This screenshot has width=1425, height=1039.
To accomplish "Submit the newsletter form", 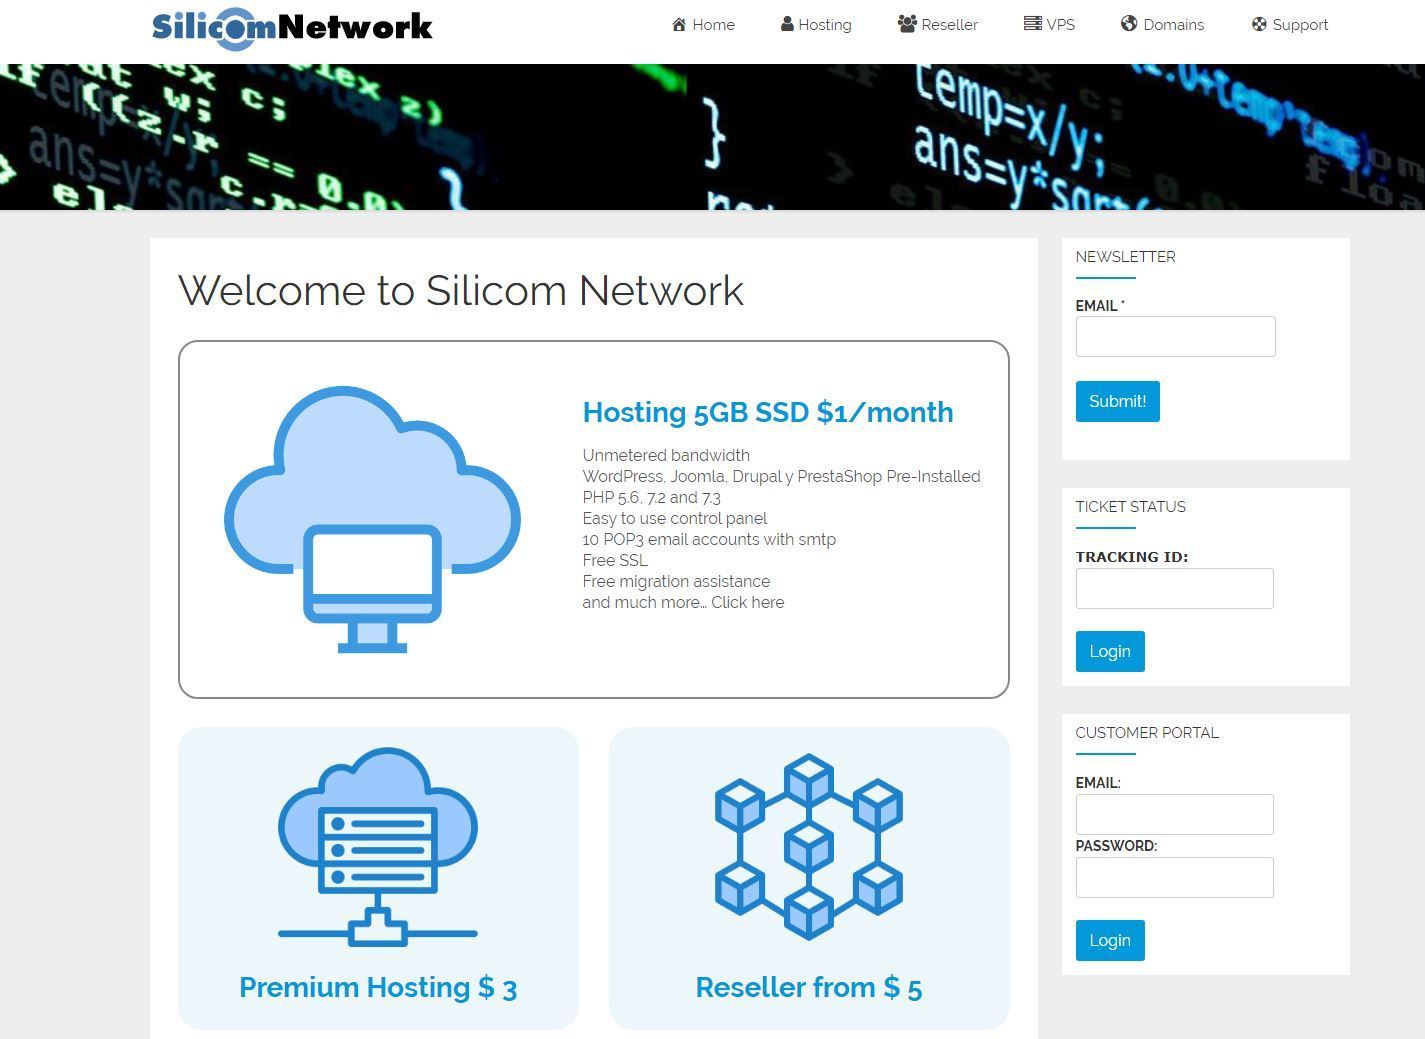I will coord(1117,401).
